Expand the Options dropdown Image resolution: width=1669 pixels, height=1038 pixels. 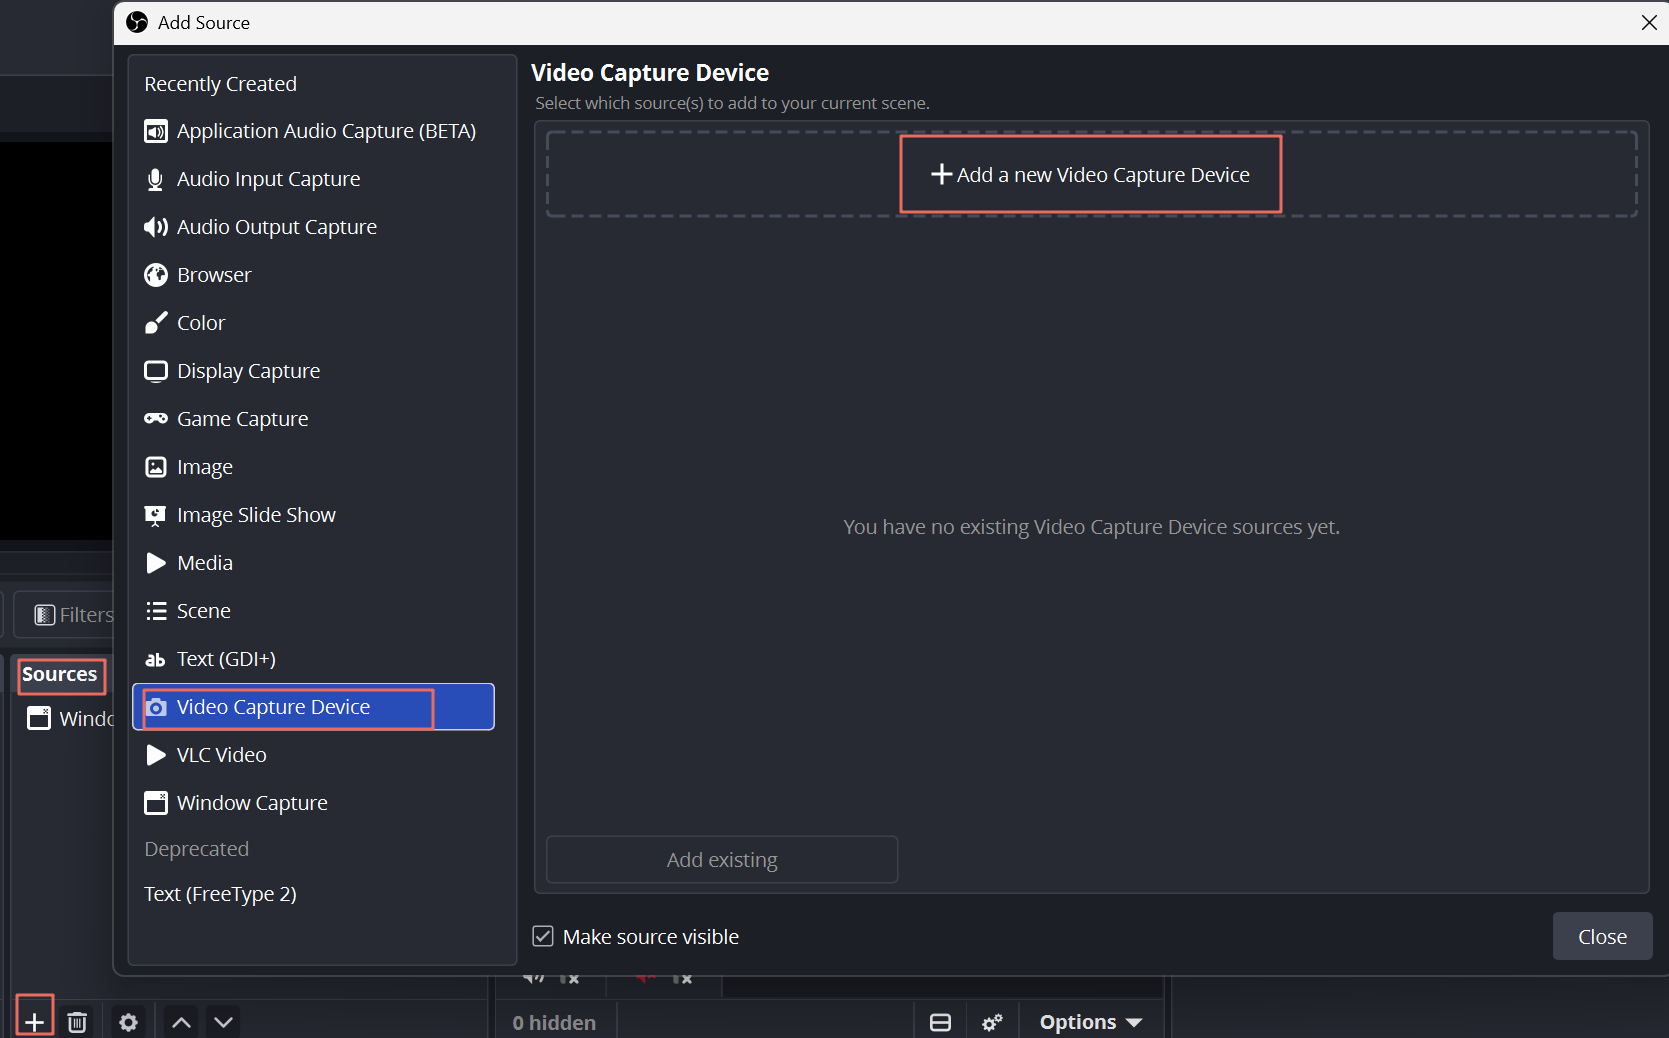click(1091, 1022)
